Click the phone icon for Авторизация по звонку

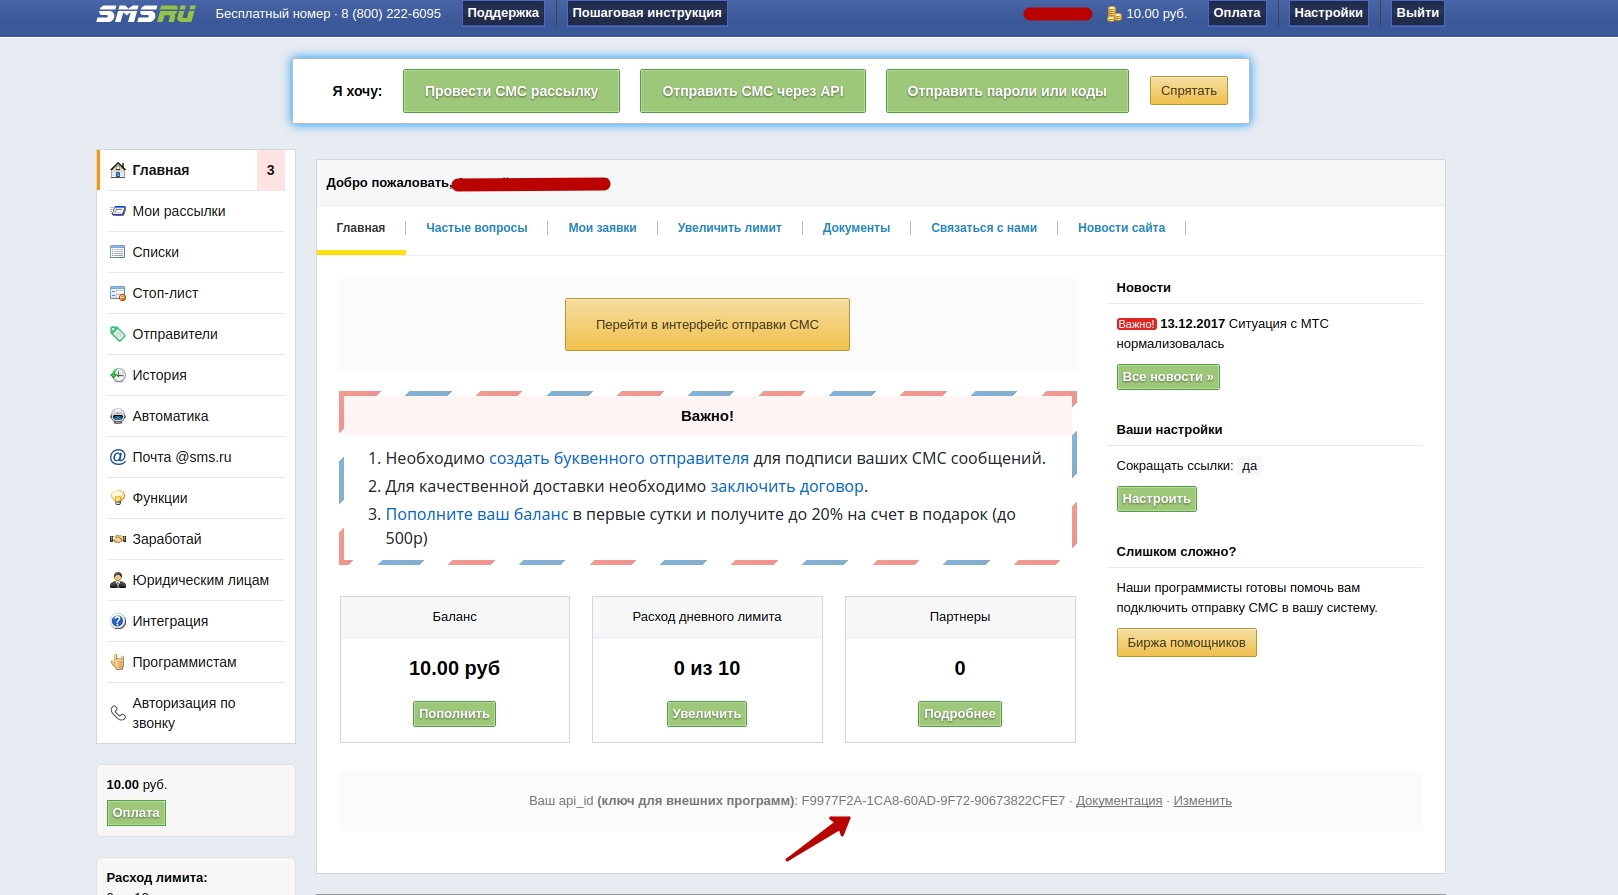coord(118,713)
